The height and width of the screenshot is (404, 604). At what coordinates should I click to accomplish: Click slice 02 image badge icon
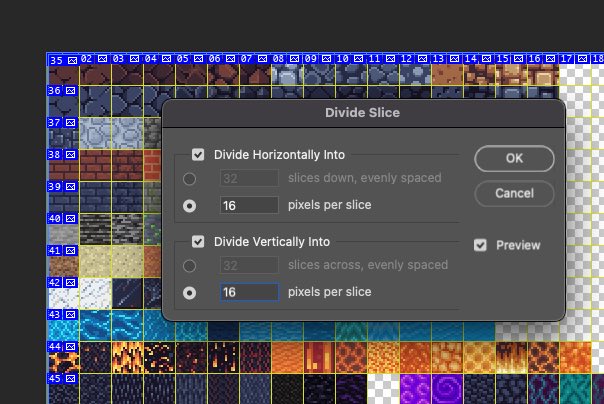[x=102, y=59]
